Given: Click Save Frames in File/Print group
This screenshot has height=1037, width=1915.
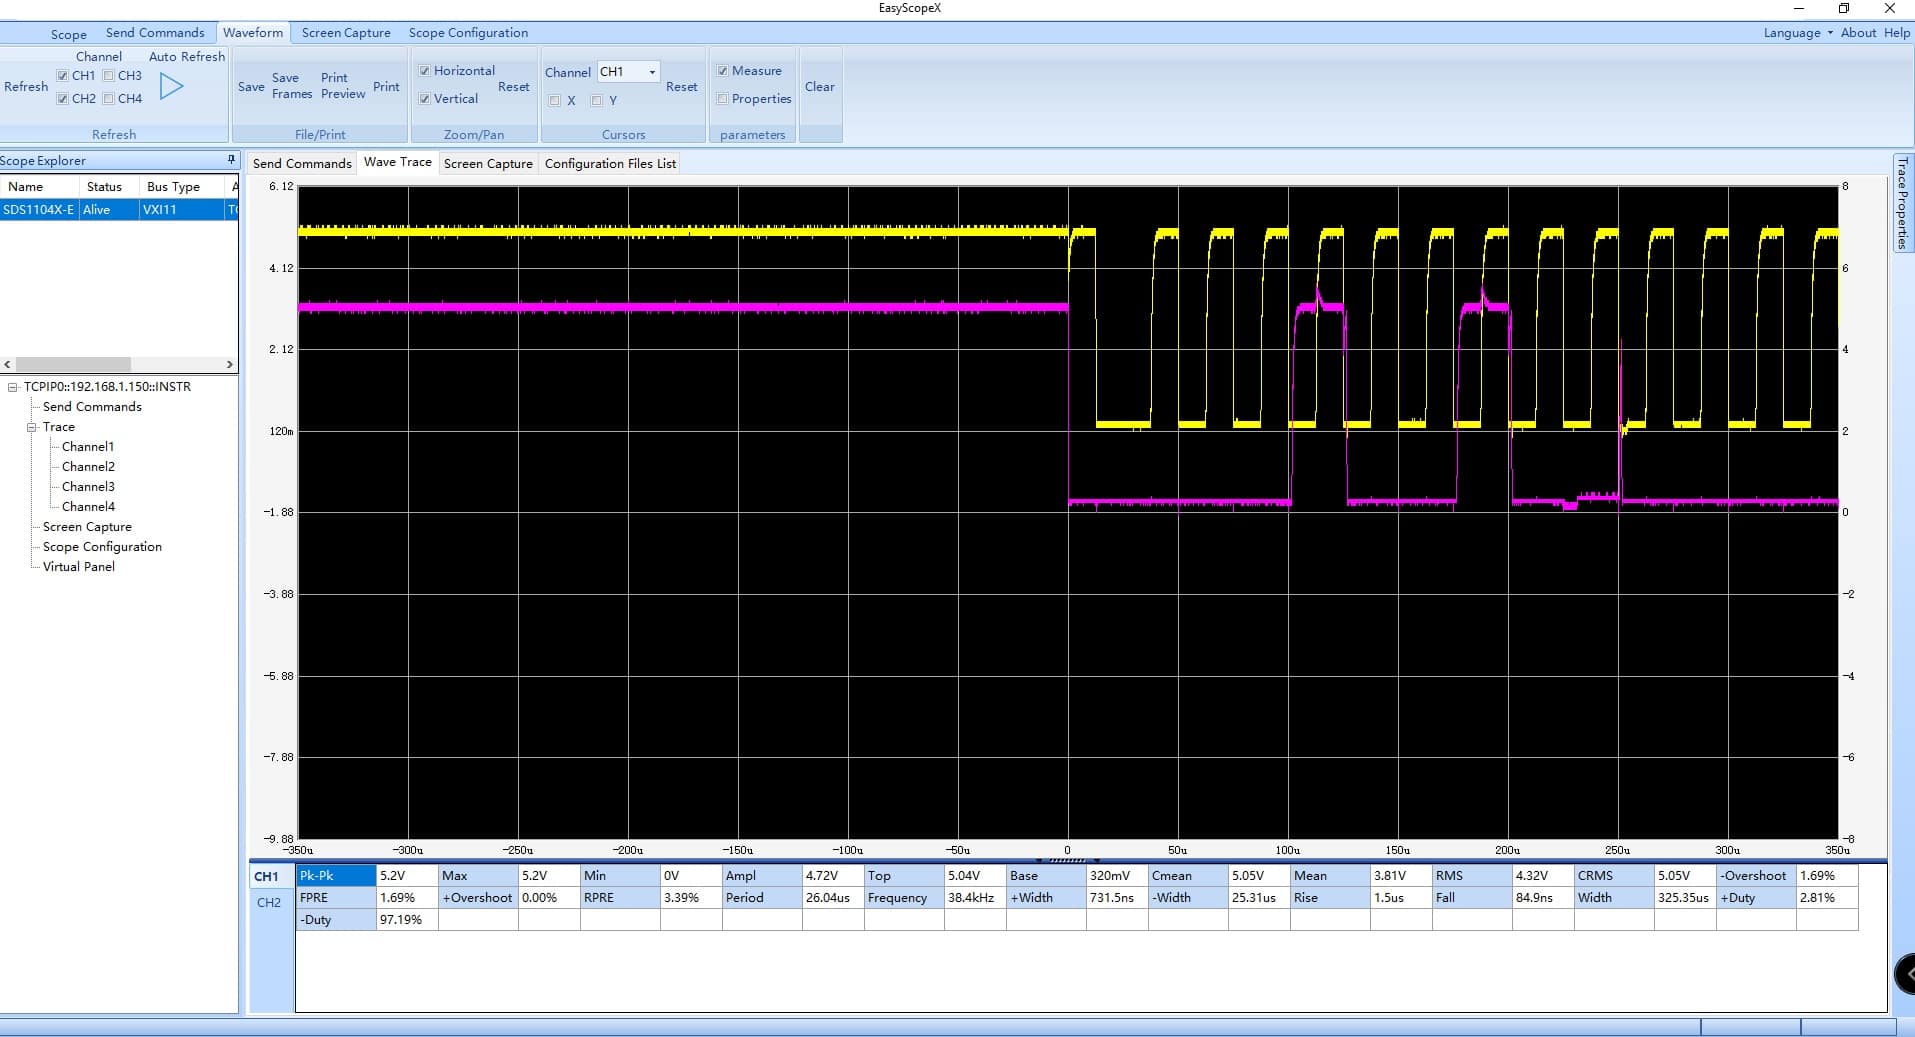Looking at the screenshot, I should click(291, 86).
